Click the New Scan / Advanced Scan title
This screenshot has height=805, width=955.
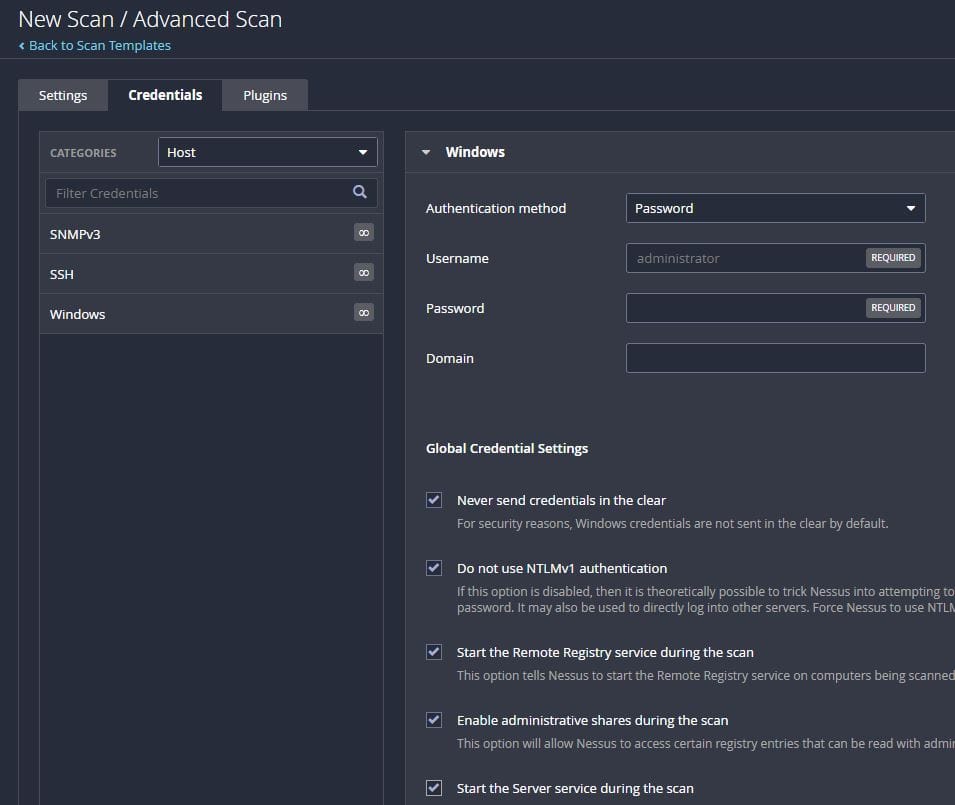[x=150, y=19]
